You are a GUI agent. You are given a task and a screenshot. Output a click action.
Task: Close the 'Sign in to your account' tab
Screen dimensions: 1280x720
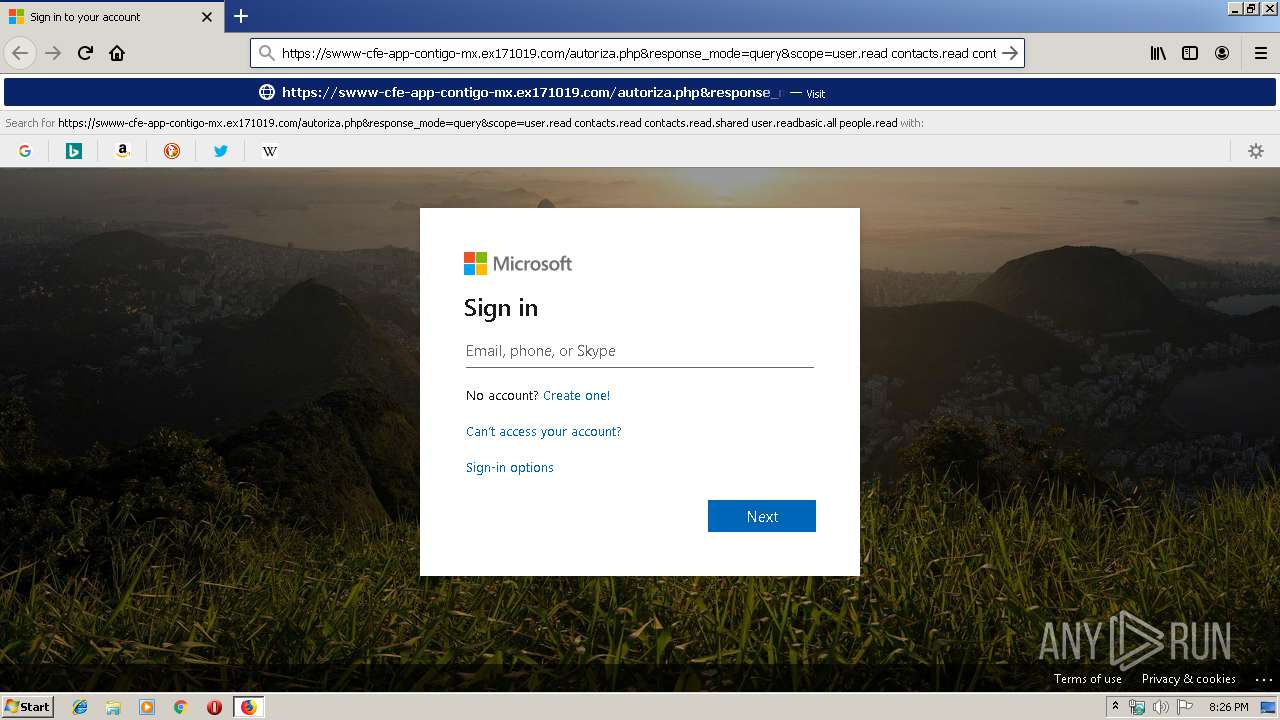(x=207, y=17)
